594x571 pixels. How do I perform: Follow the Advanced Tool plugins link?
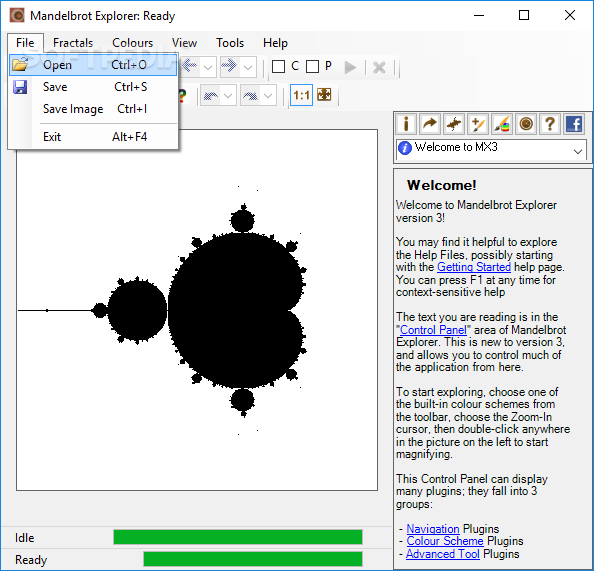click(443, 554)
